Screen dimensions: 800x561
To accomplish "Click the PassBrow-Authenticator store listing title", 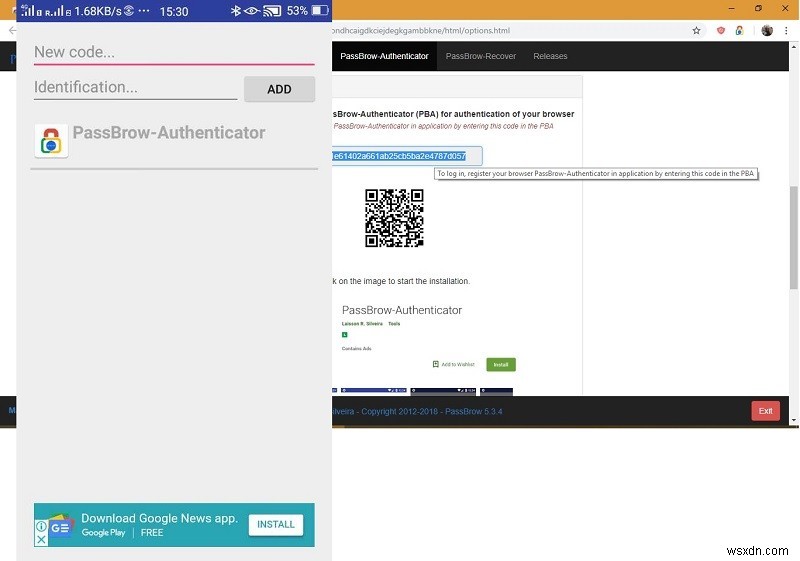I will (402, 310).
